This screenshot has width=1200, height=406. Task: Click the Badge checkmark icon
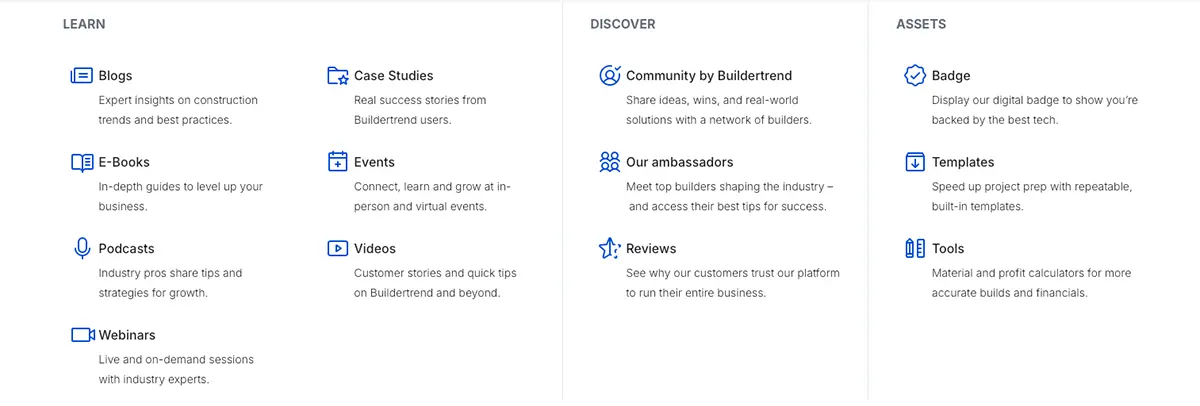tap(914, 76)
